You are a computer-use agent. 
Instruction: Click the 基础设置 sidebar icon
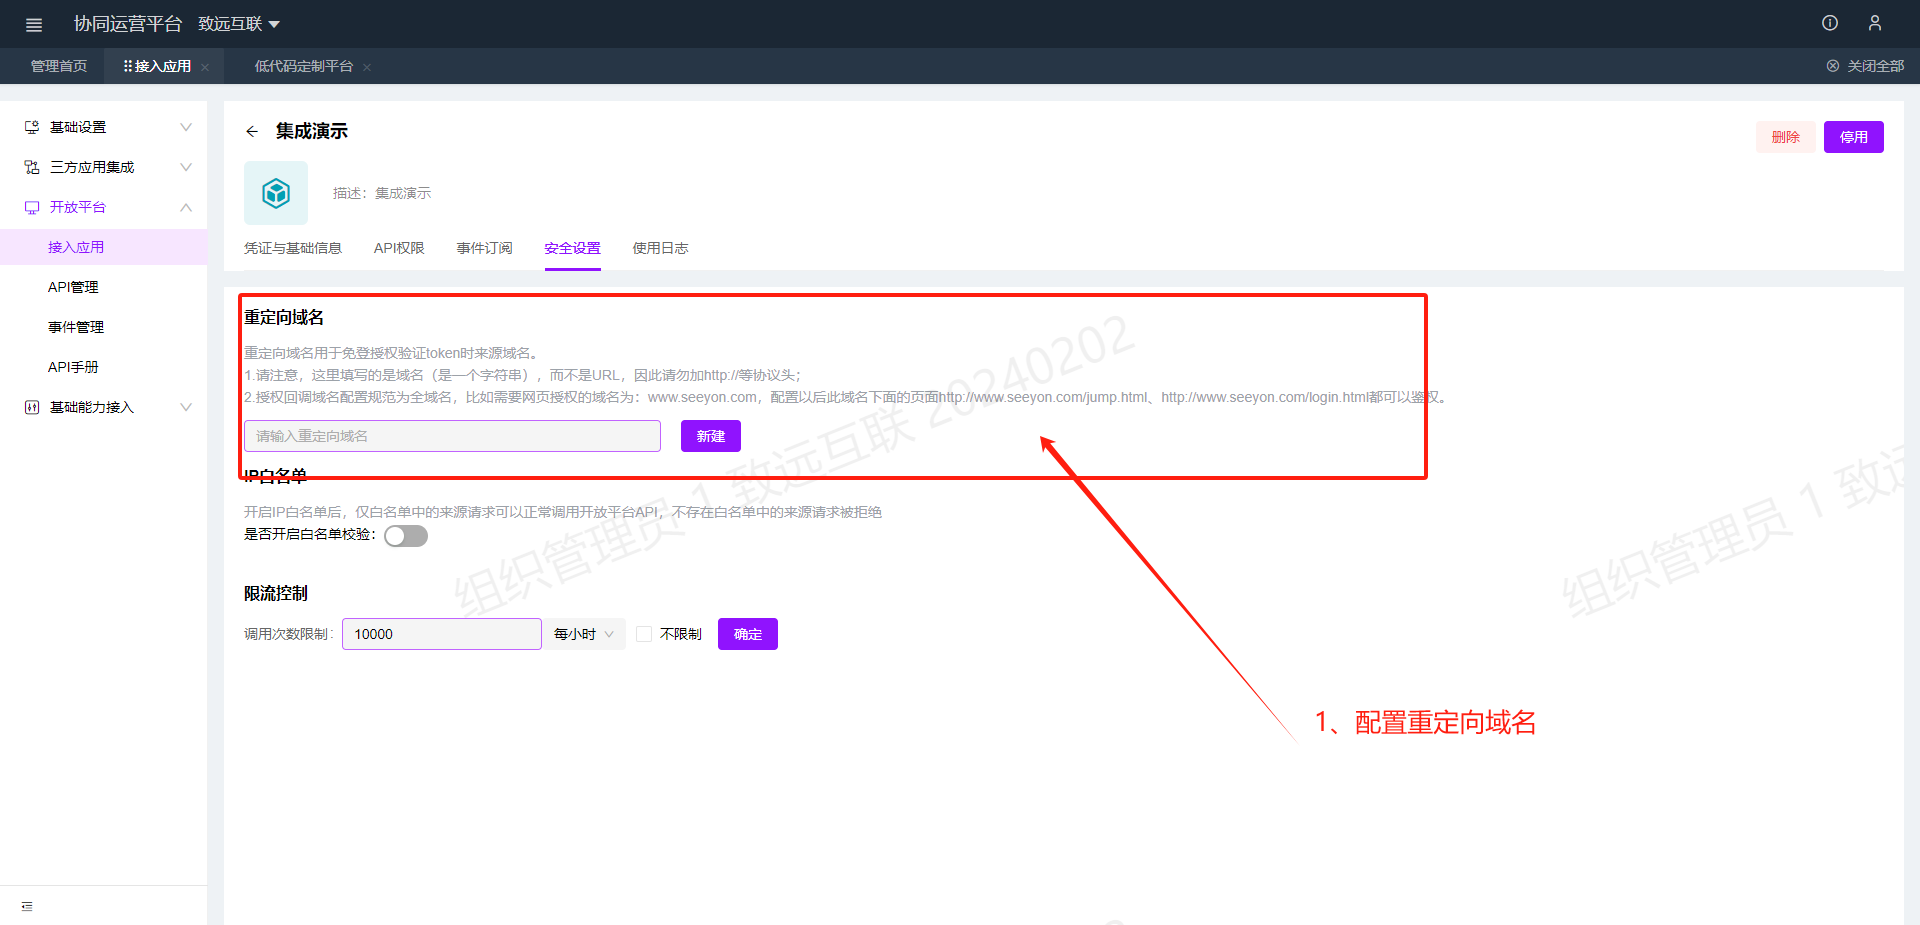coord(32,127)
